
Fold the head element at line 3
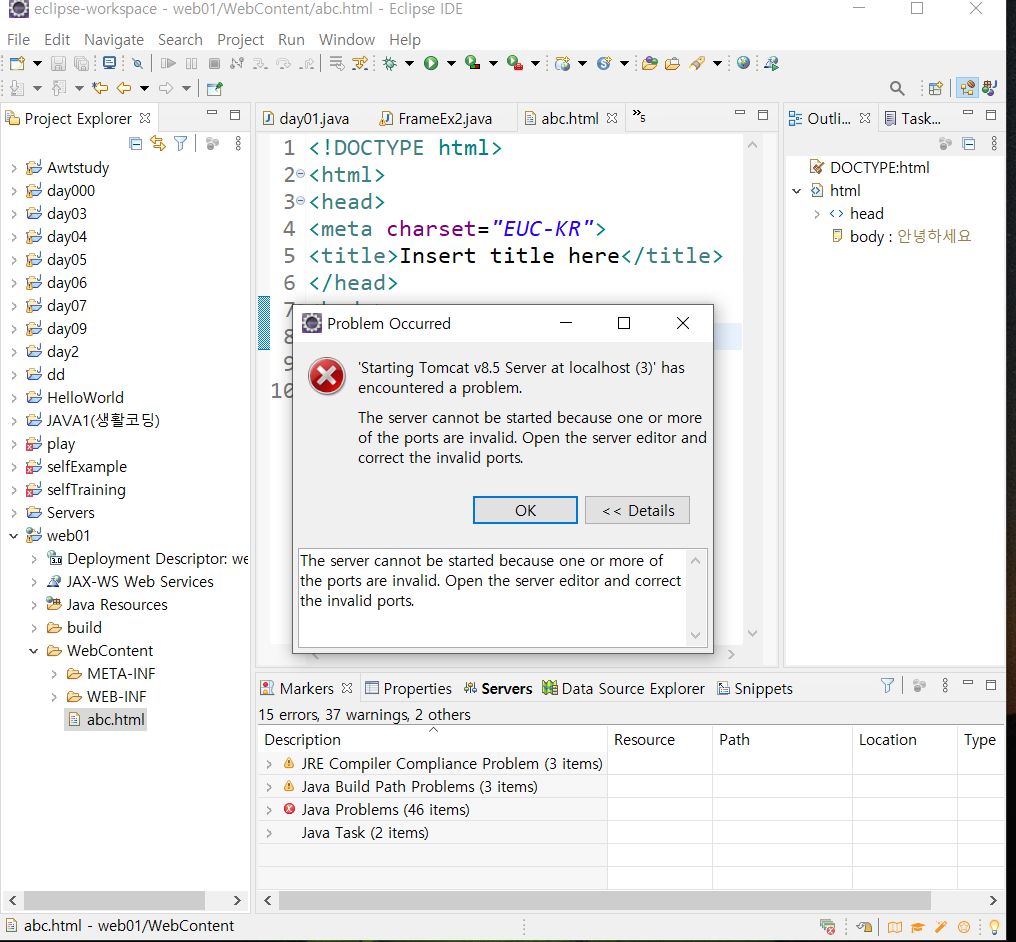300,201
